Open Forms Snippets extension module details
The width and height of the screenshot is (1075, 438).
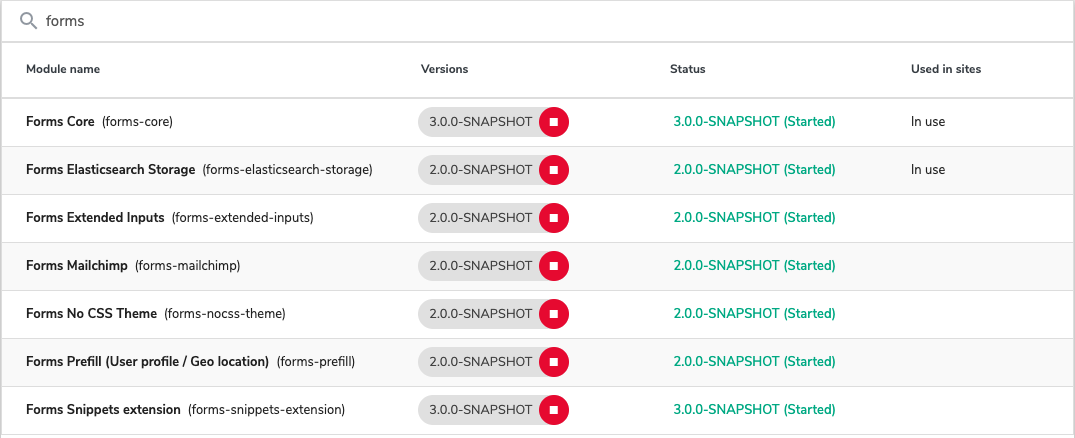pyautogui.click(x=103, y=410)
